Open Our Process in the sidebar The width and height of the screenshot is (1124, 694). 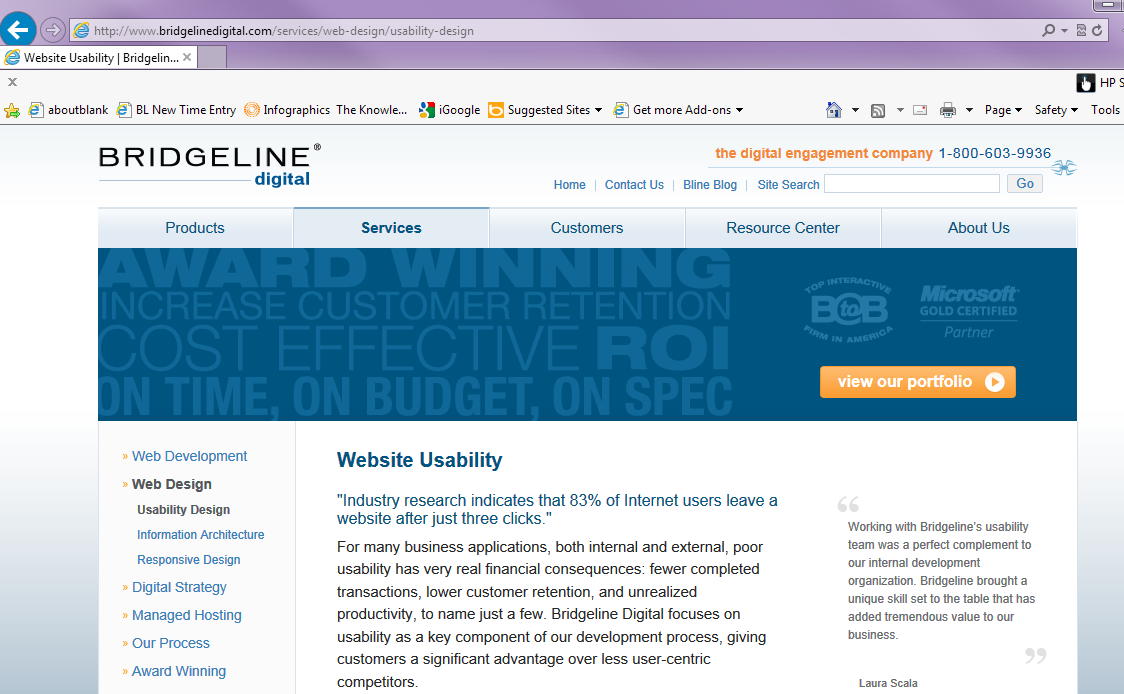[x=171, y=643]
